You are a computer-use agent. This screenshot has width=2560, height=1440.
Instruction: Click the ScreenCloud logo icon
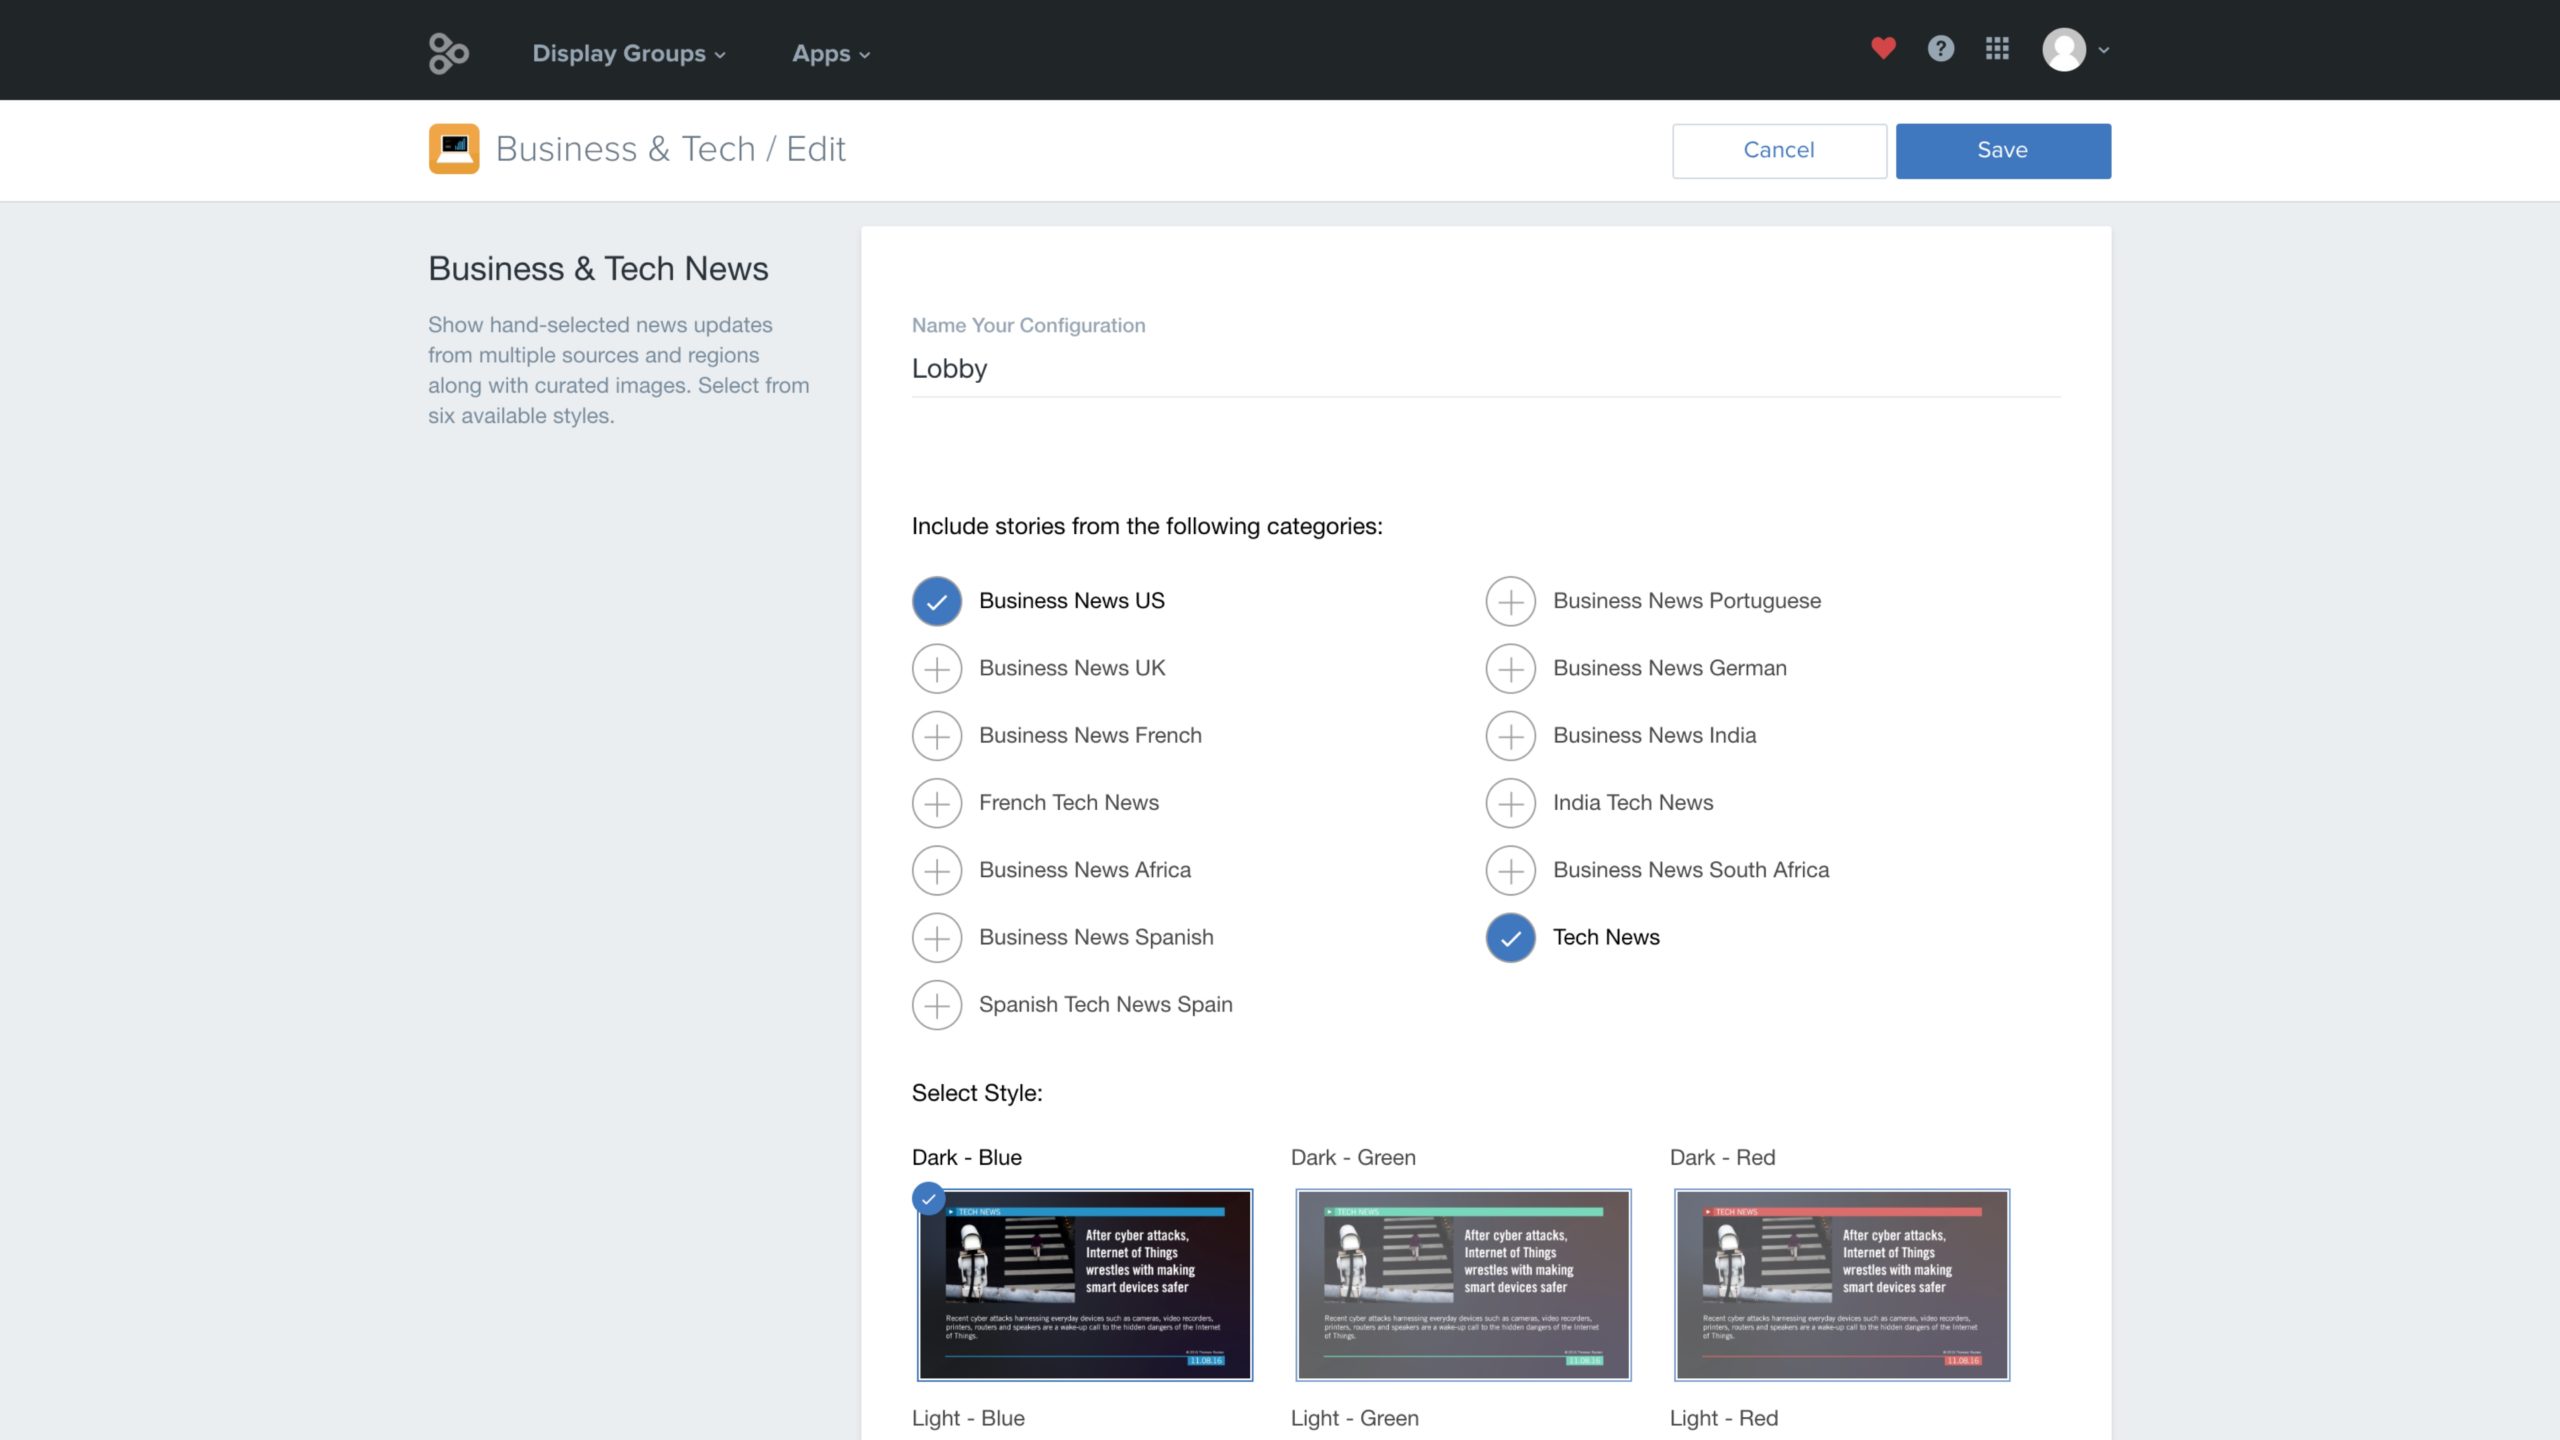pyautogui.click(x=448, y=53)
